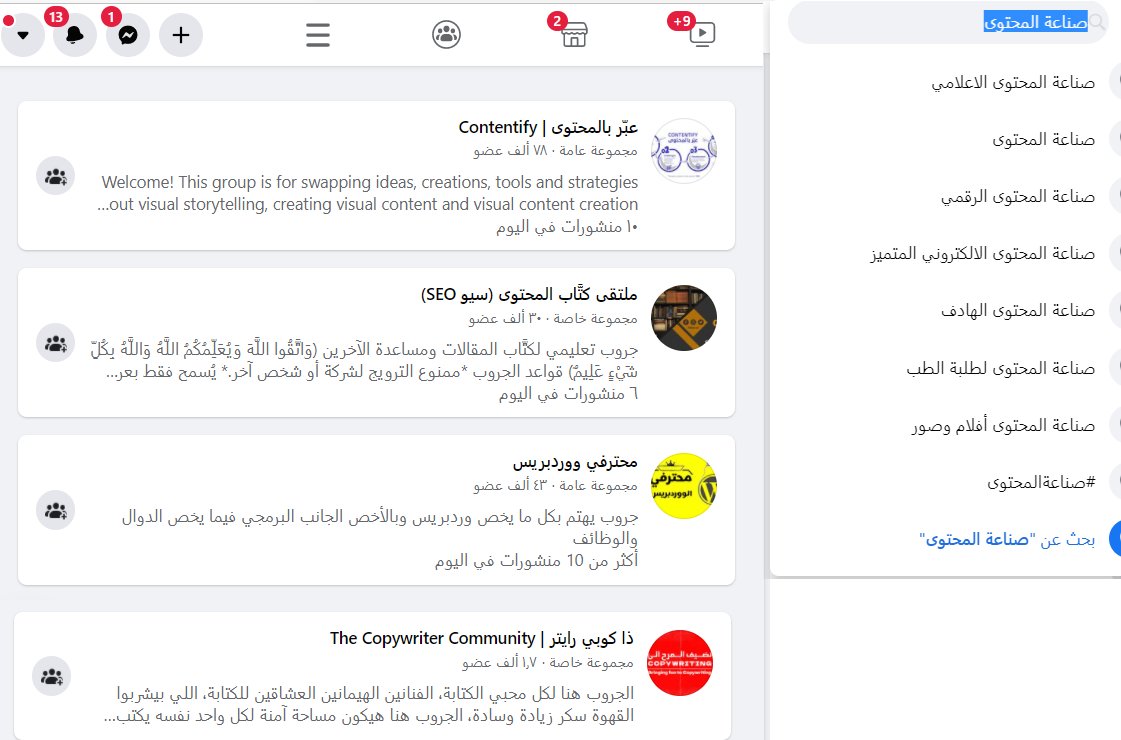
Task: Open the account dropdown arrow
Action: coord(23,34)
